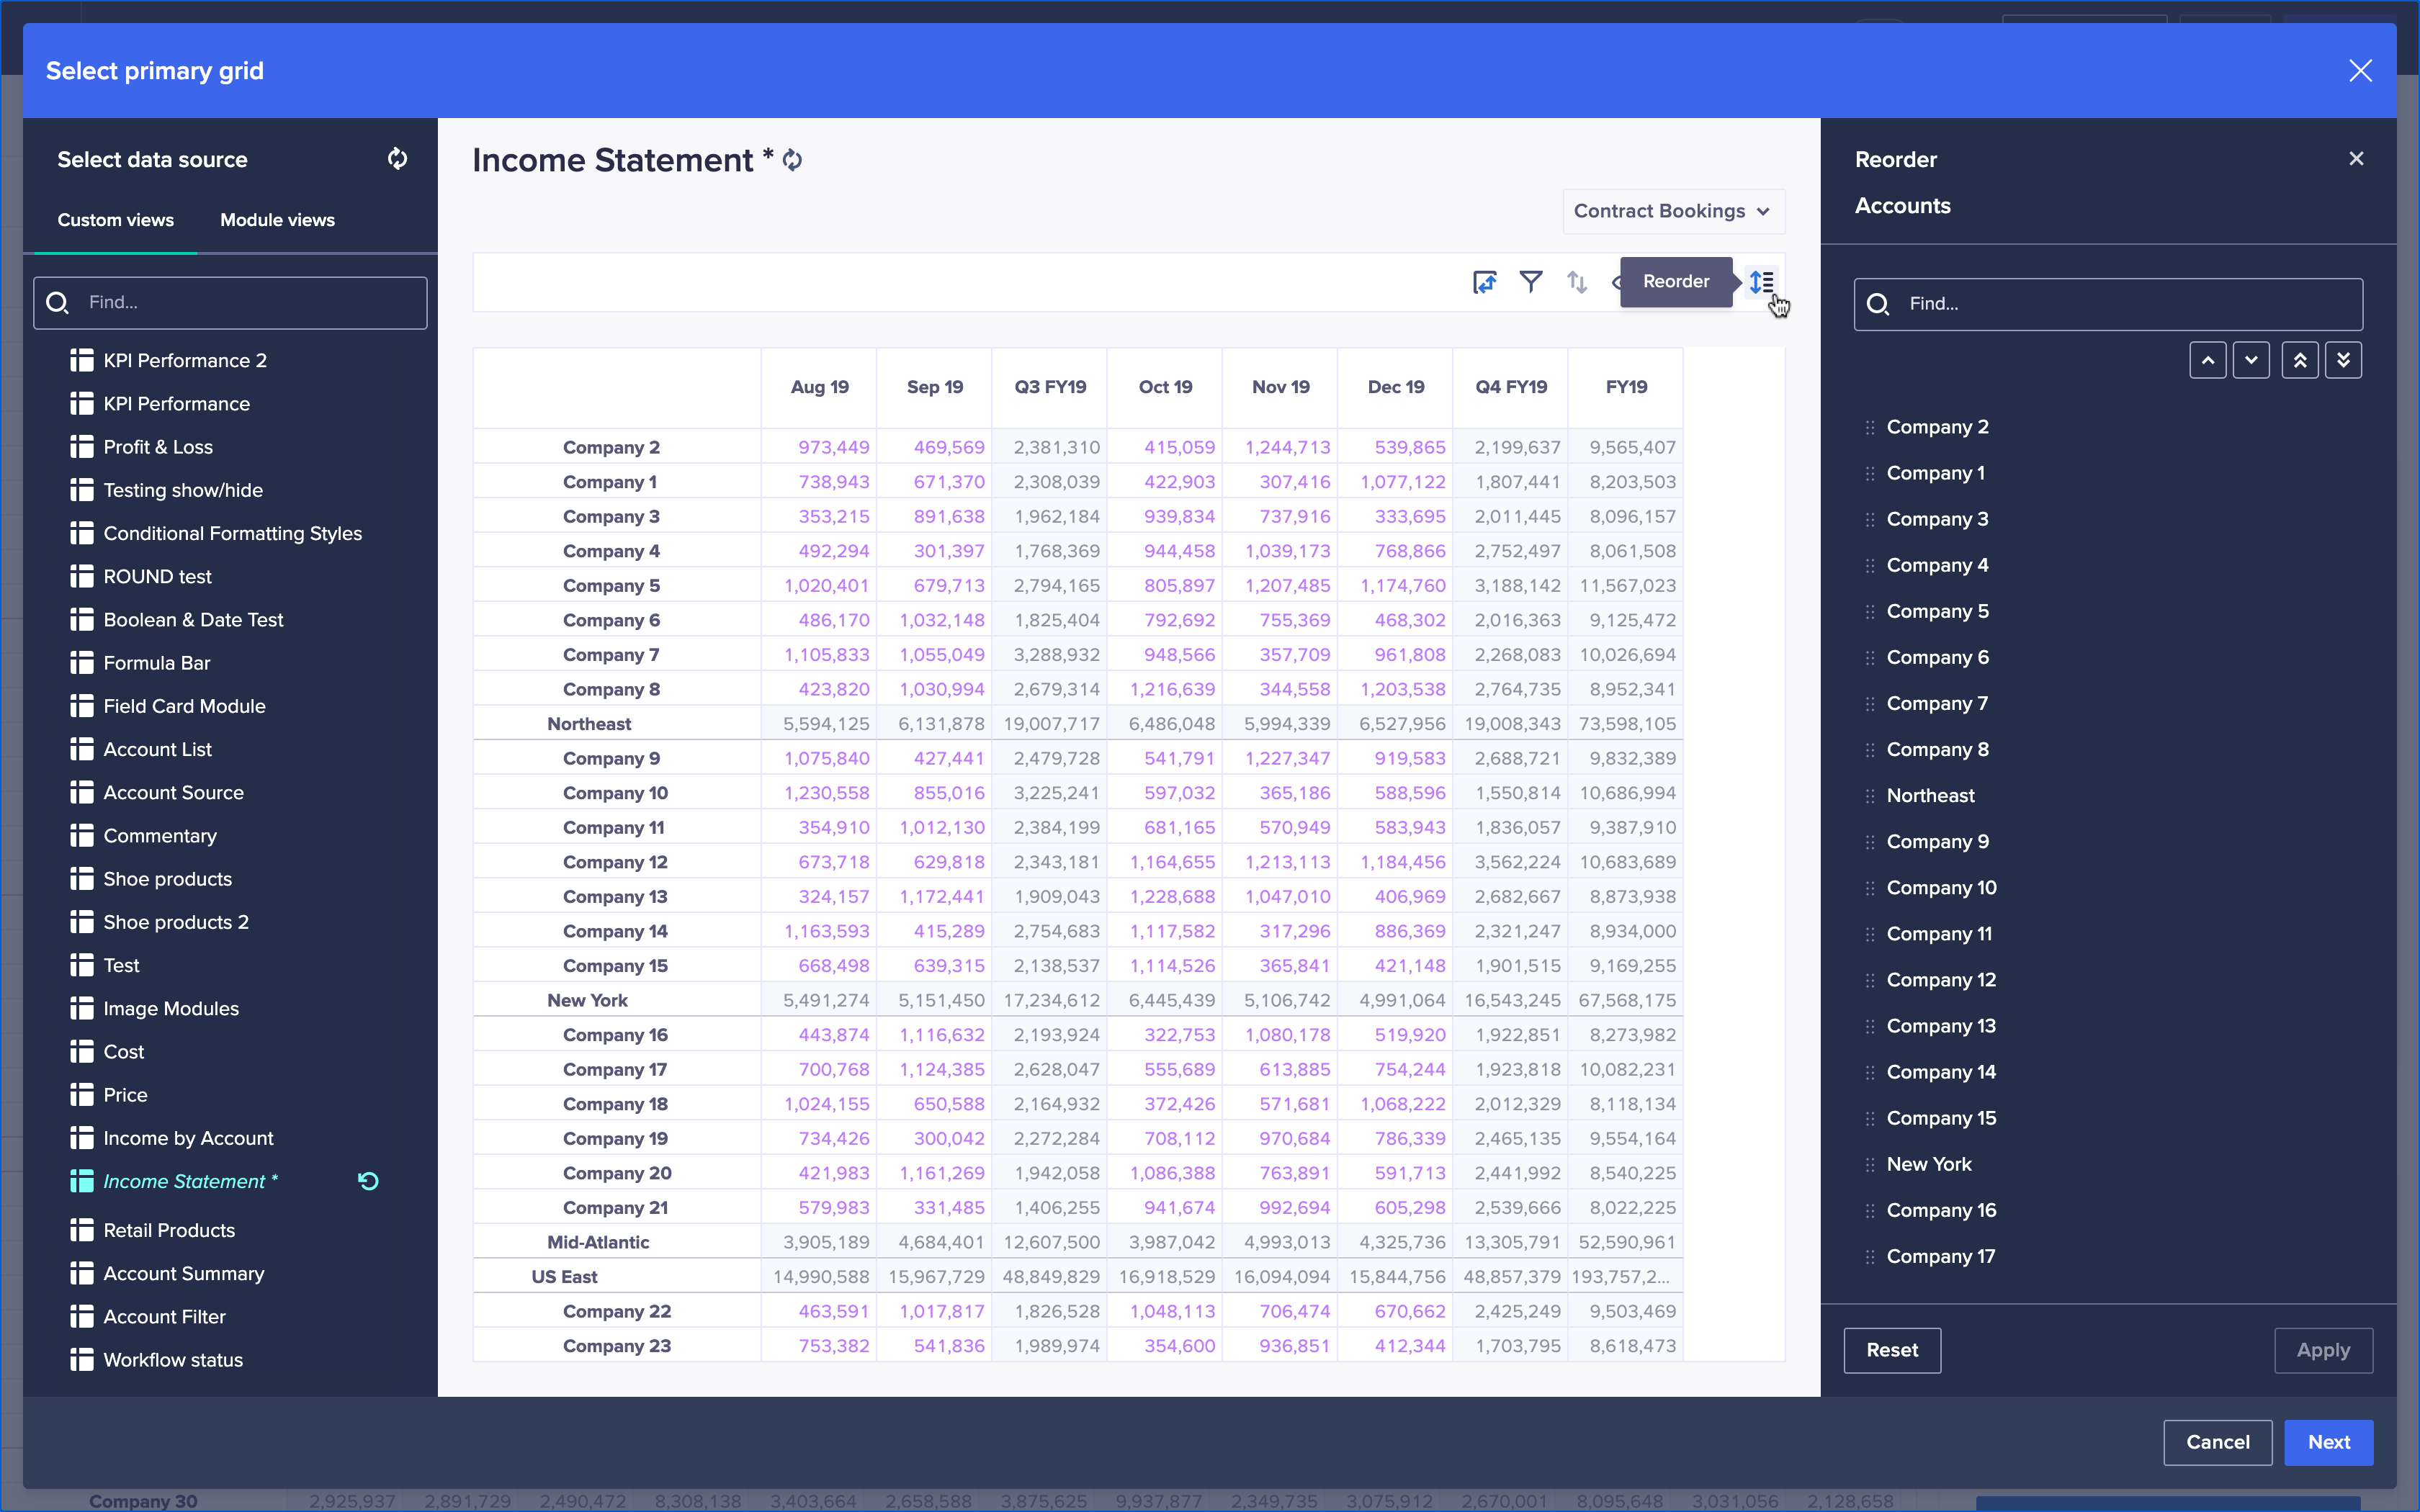The image size is (2420, 1512).
Task: Click the drag handle next to Company 2
Action: coord(1870,426)
